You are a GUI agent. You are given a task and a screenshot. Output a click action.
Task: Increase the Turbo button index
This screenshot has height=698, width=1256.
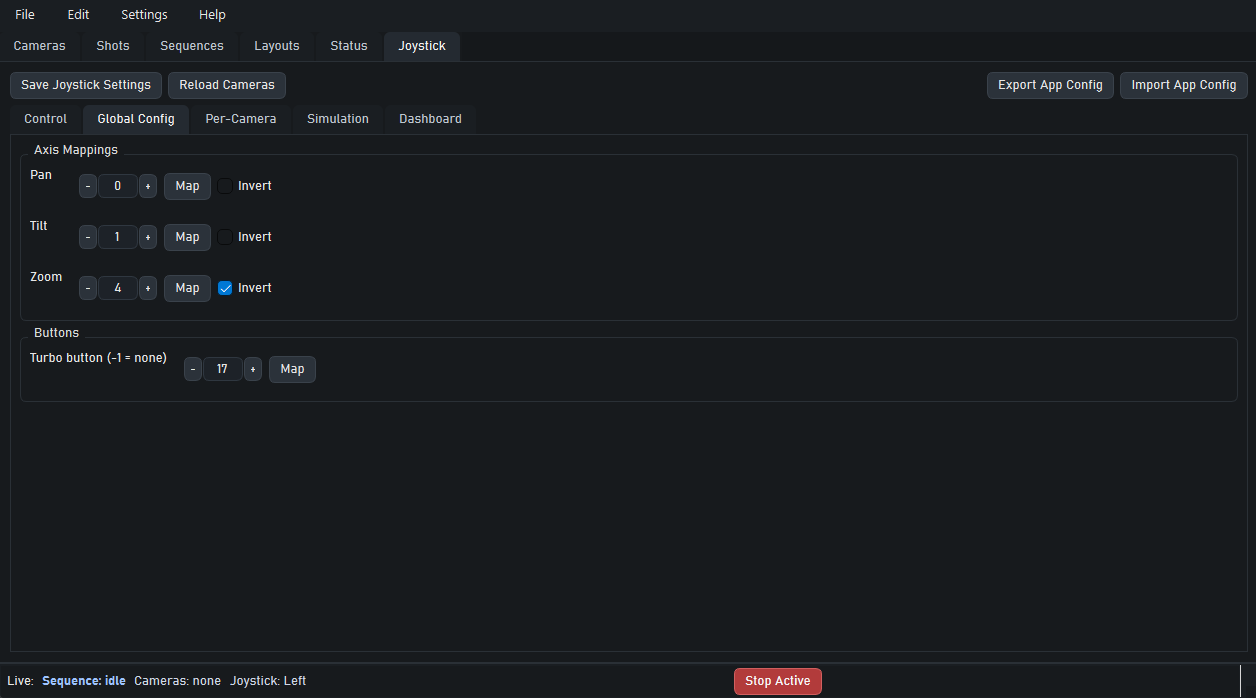(252, 369)
